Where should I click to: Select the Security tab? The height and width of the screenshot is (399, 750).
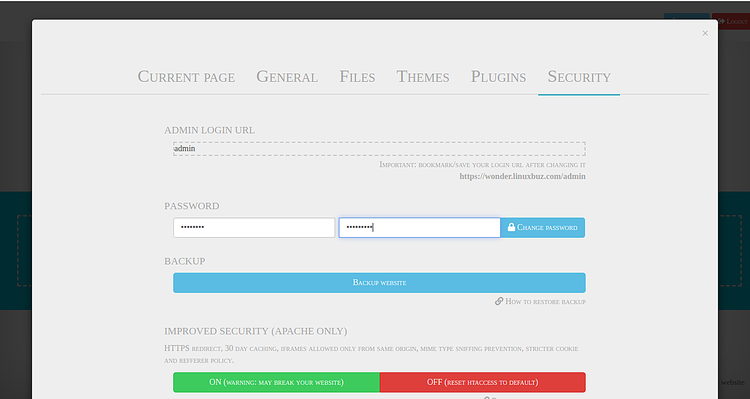[x=579, y=77]
